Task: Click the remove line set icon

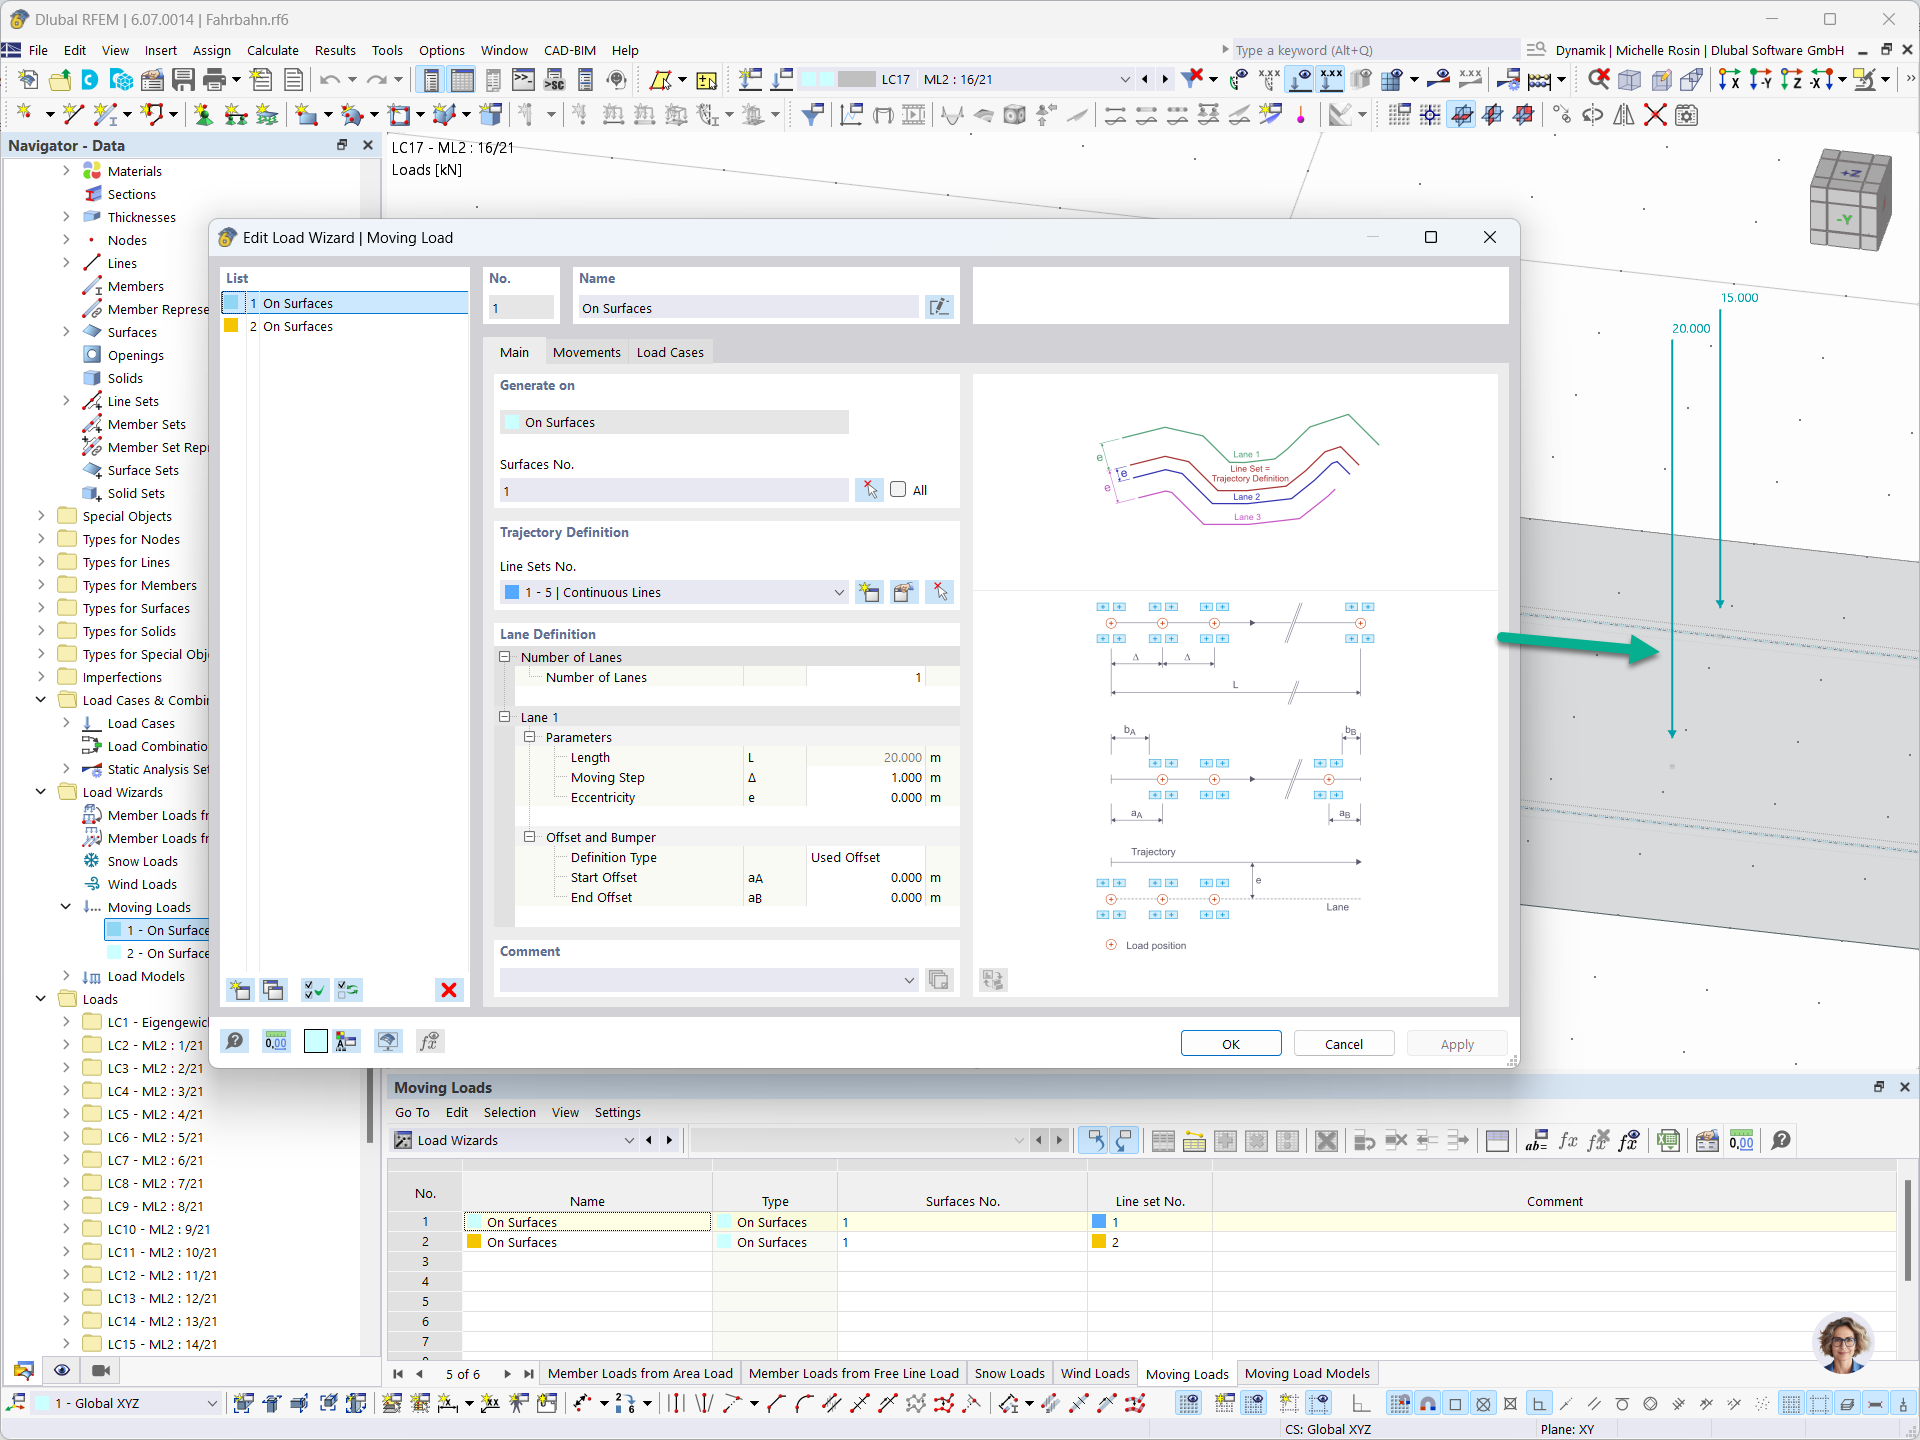Action: [x=937, y=591]
